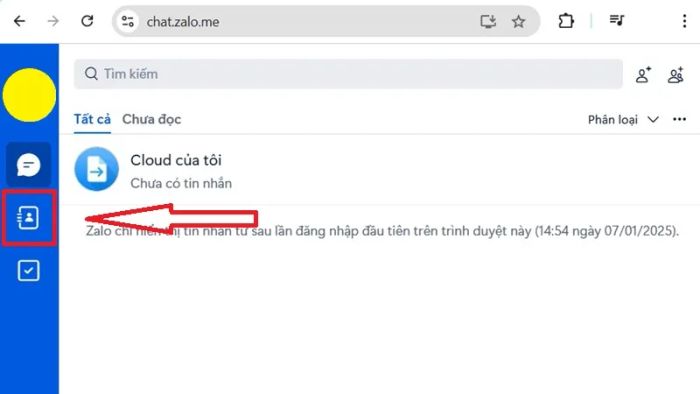Open Cloud của tôi conversation
This screenshot has width=700, height=394.
coord(379,170)
